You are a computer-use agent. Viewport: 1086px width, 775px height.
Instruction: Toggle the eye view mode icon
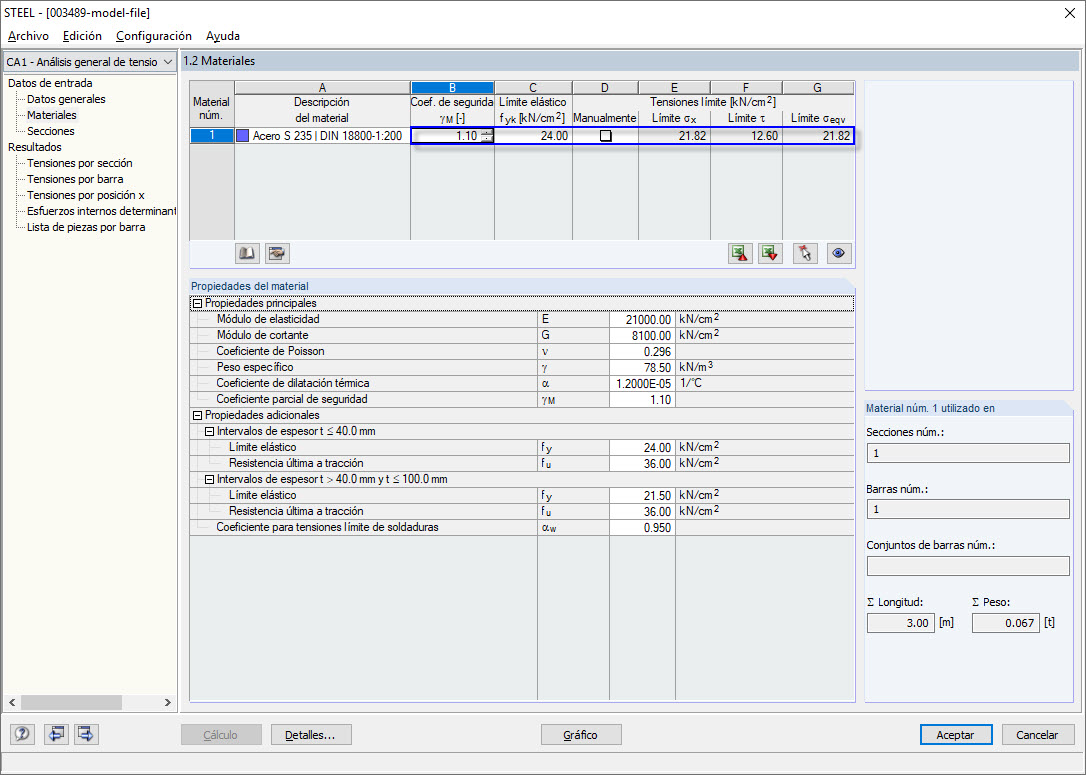(838, 253)
